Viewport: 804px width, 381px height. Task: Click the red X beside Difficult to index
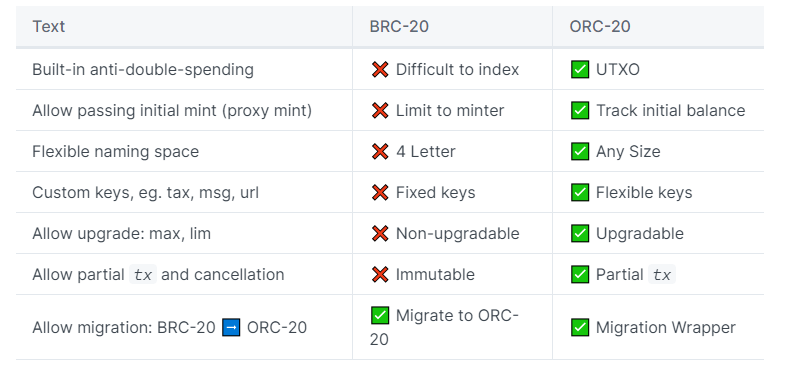[x=380, y=69]
